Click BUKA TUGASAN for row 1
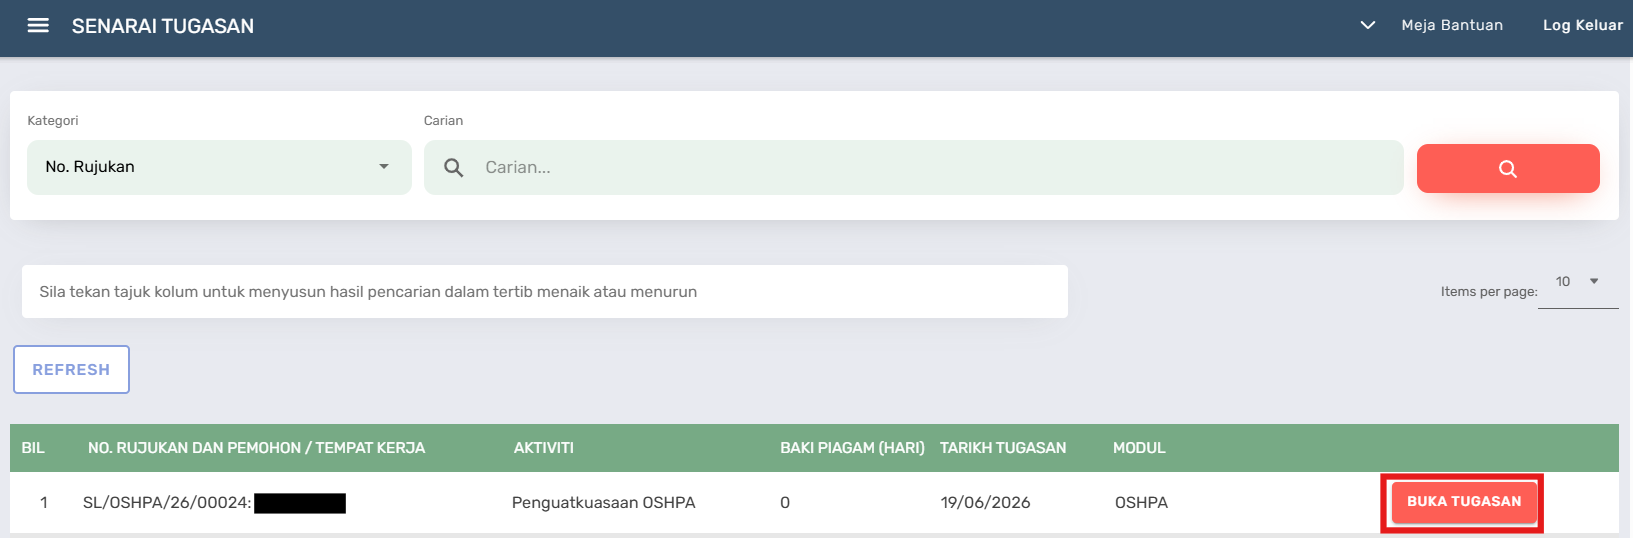 (x=1464, y=501)
